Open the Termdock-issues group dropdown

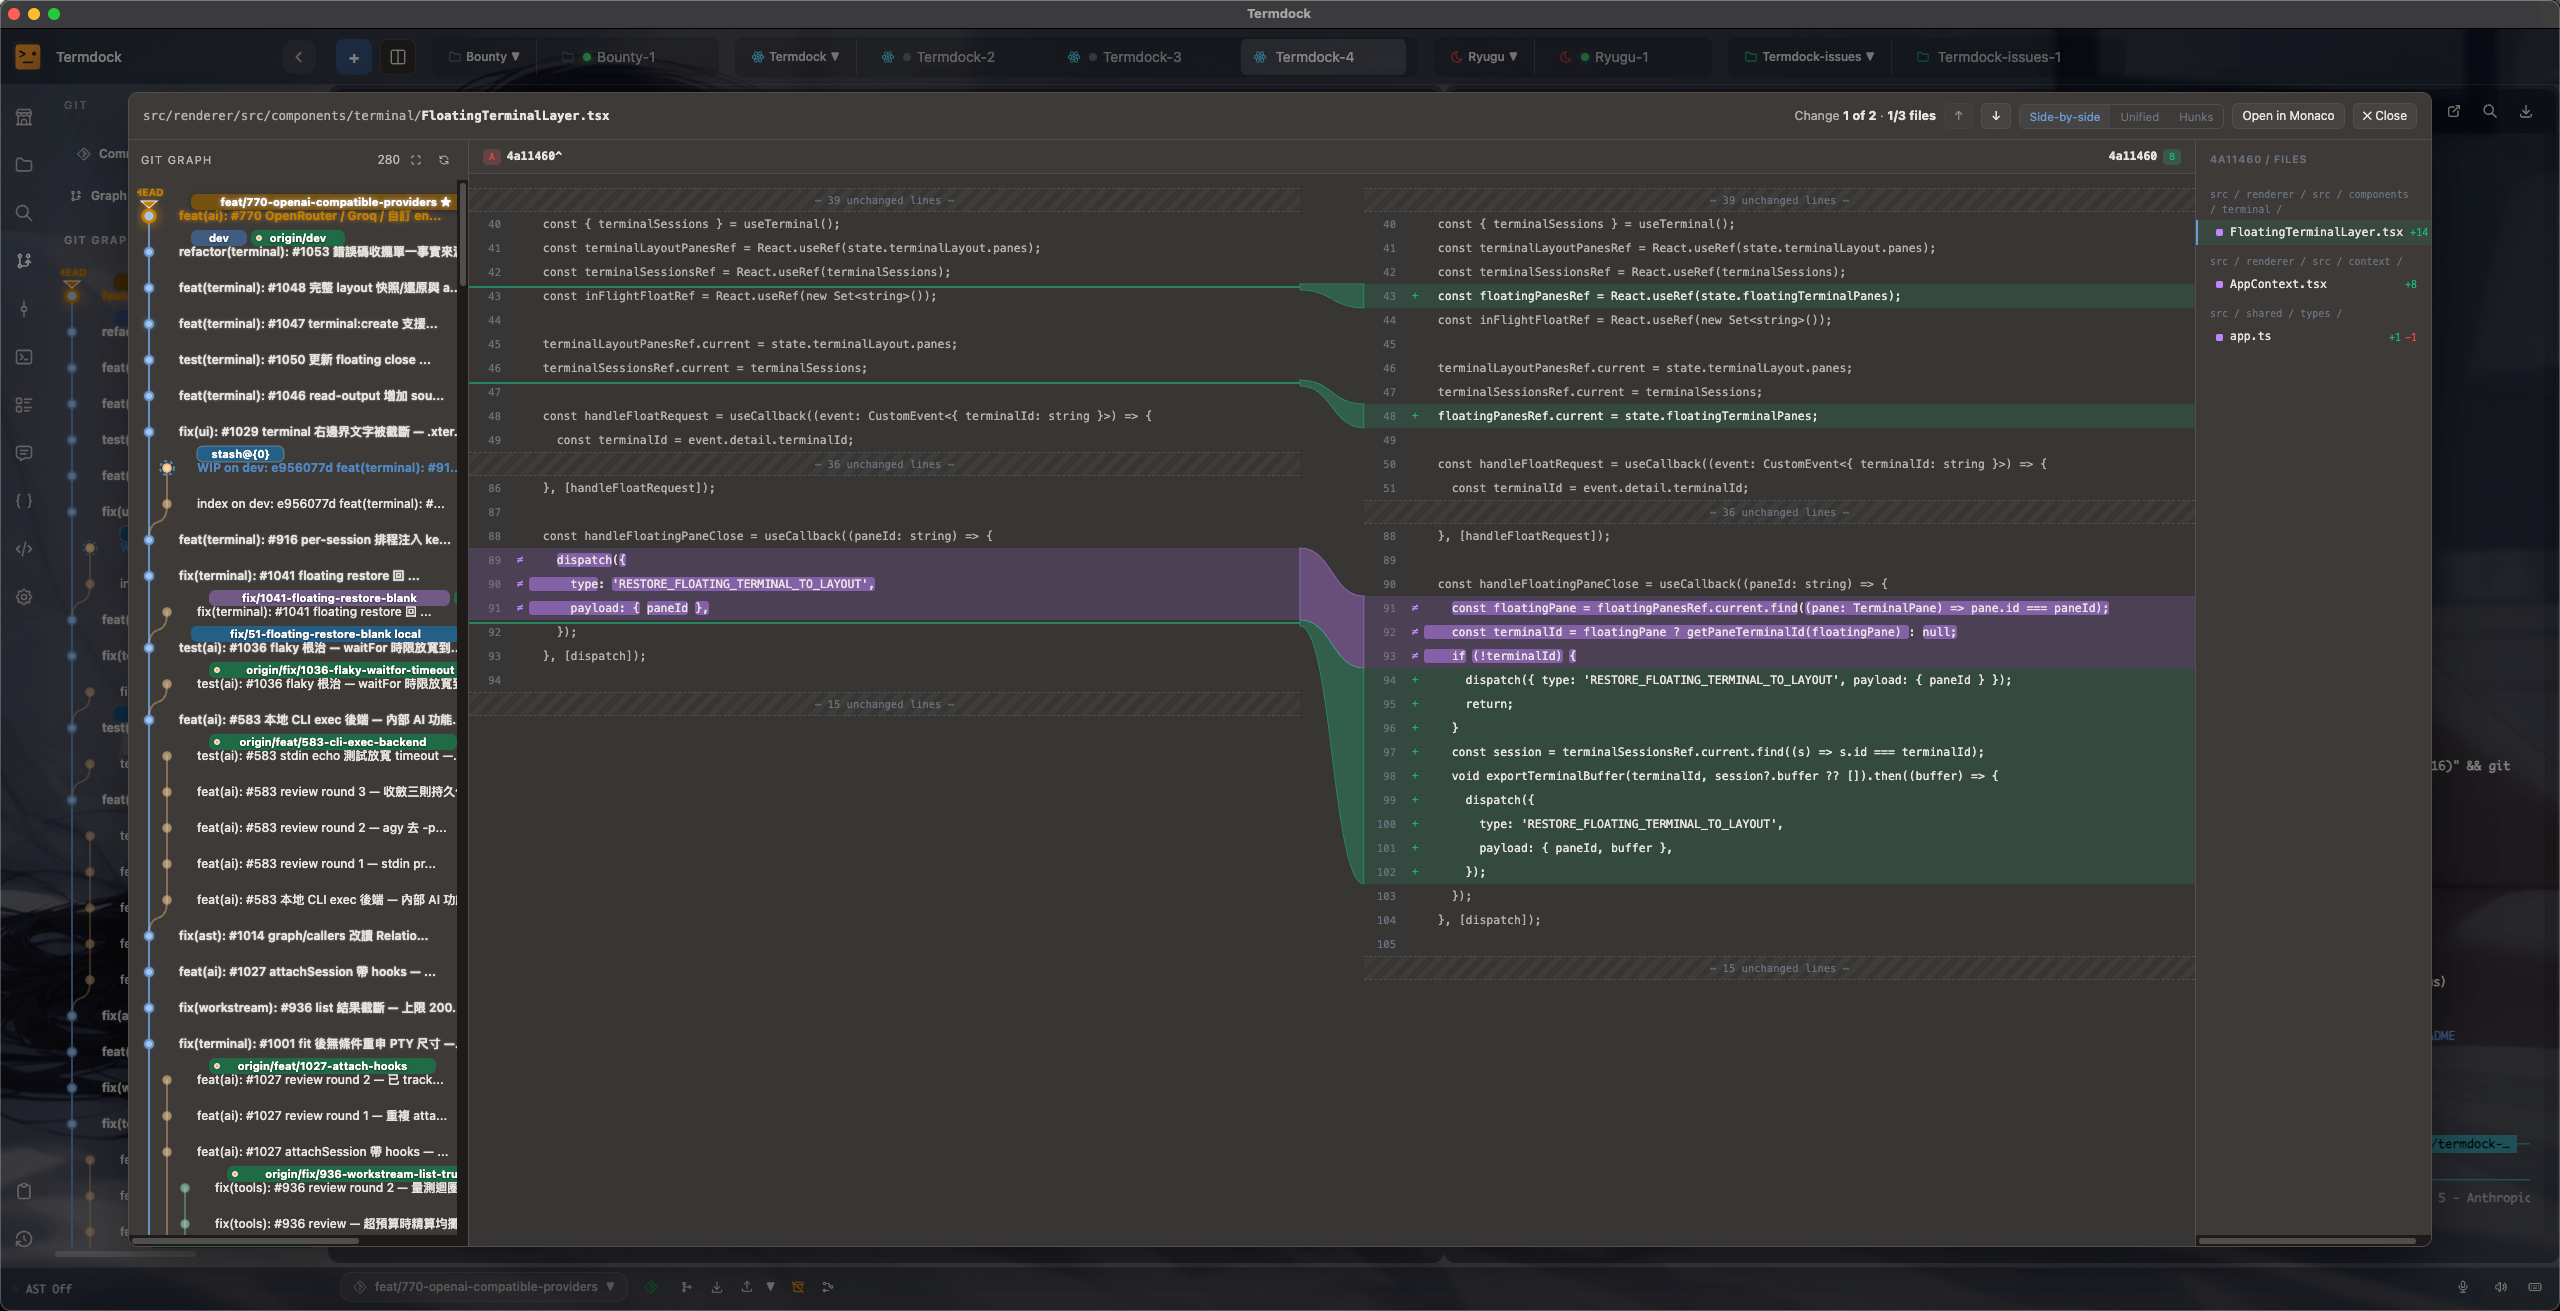(x=1810, y=57)
